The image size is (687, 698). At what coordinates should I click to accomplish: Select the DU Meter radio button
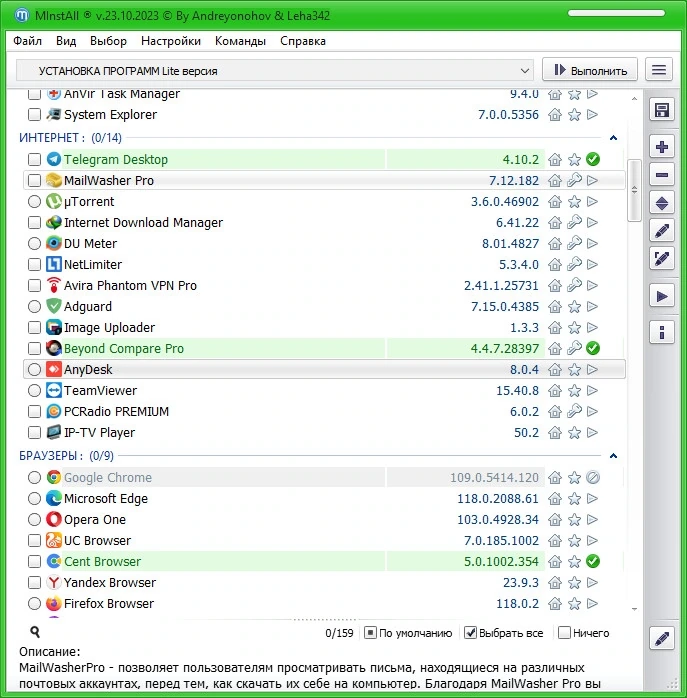pos(34,243)
